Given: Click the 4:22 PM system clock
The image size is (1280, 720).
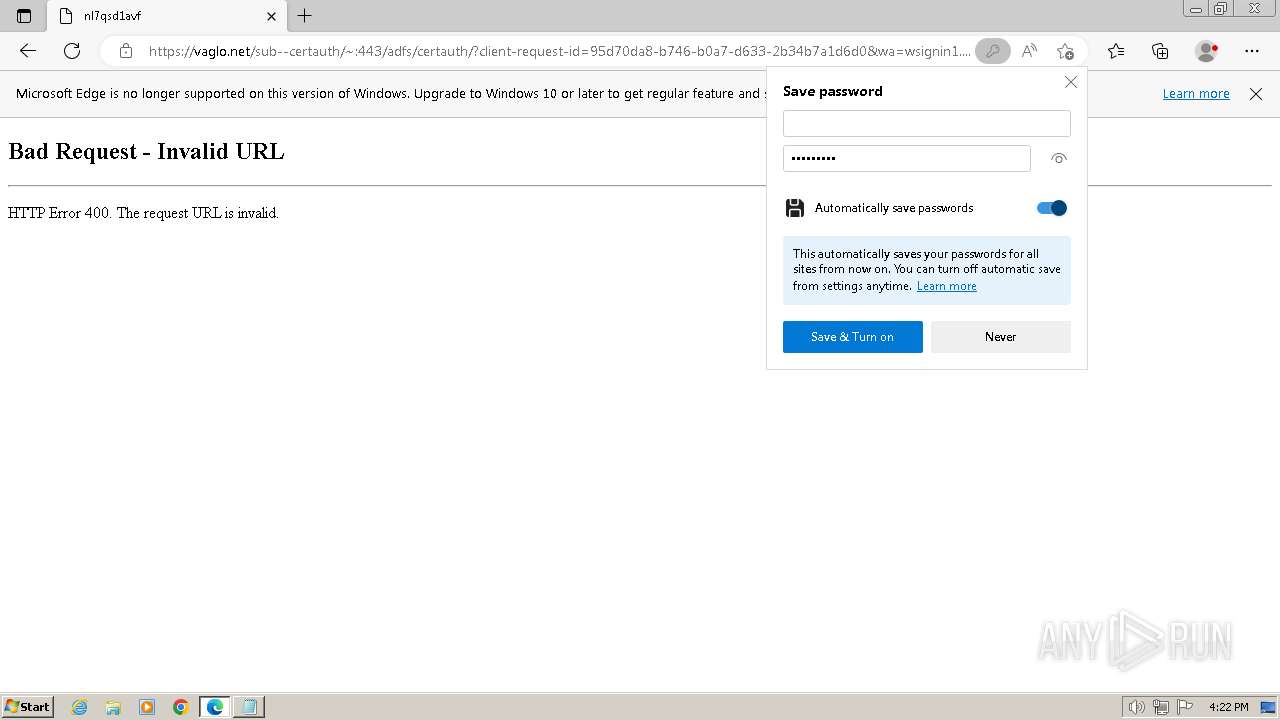Looking at the screenshot, I should [x=1228, y=707].
